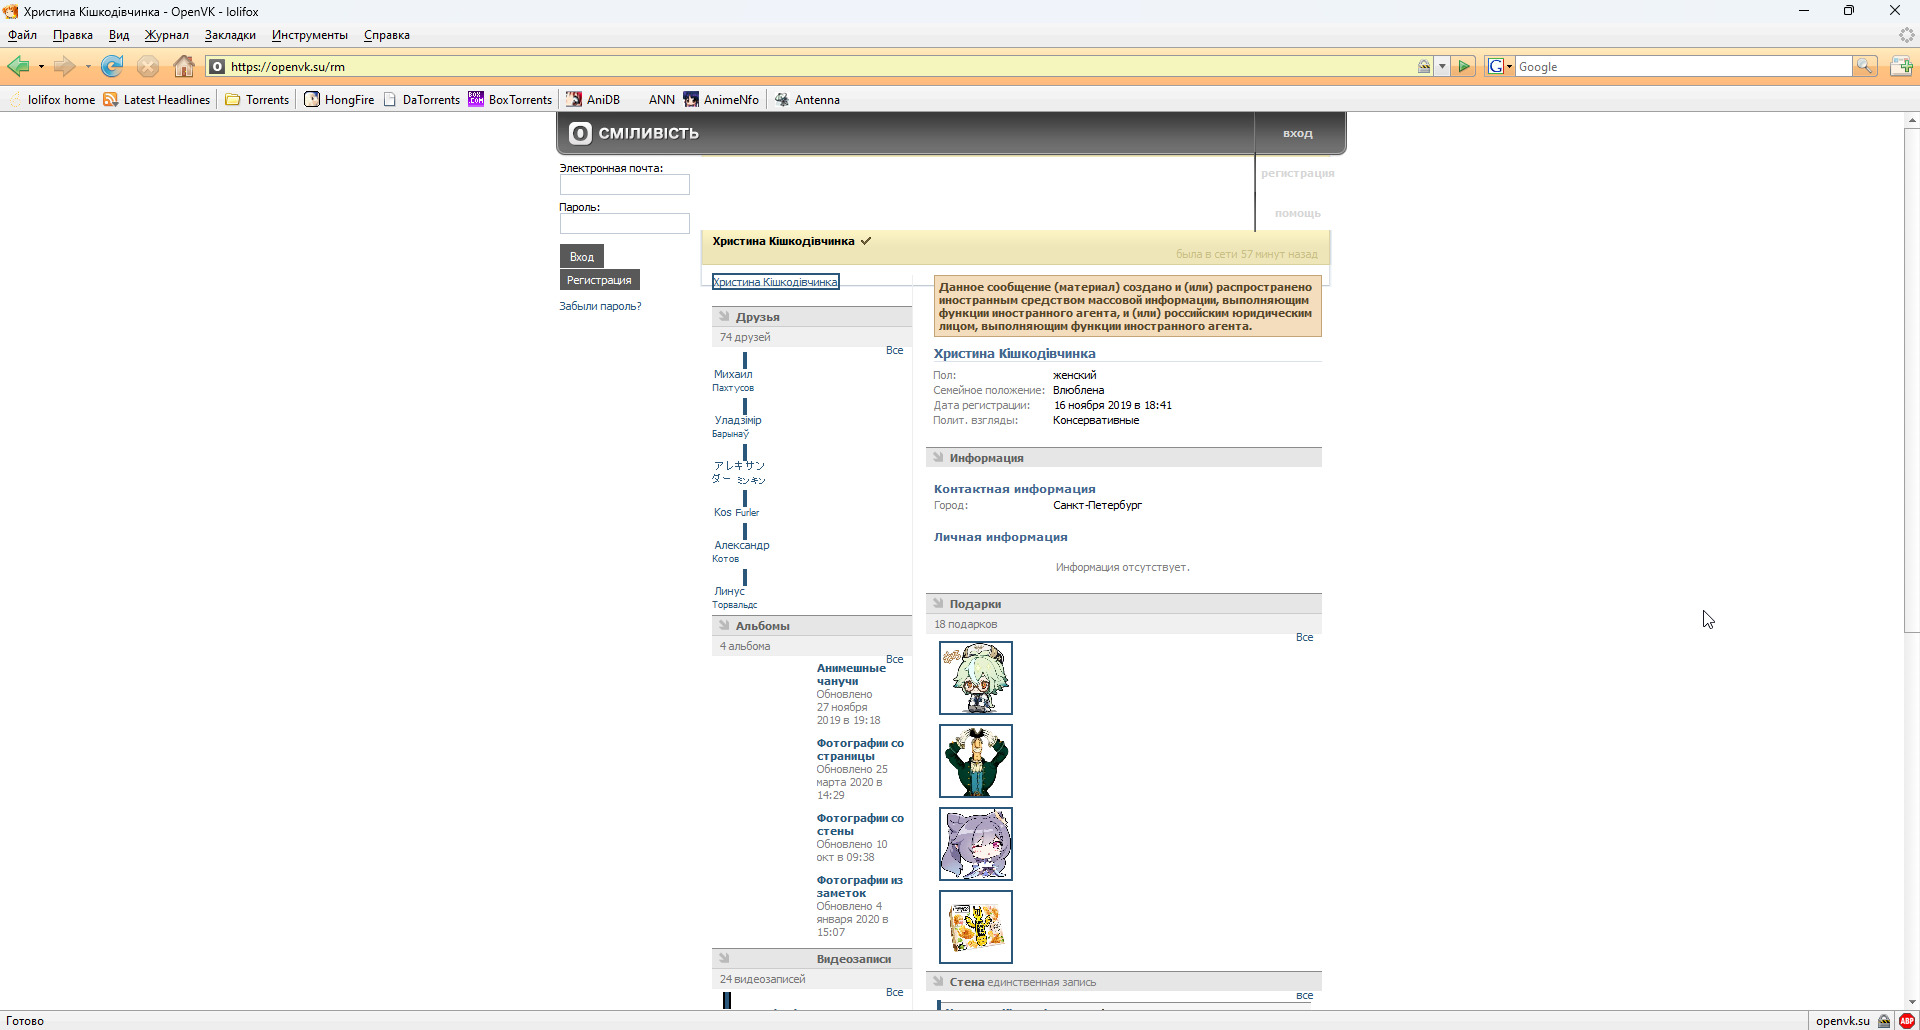Click the вход link in site header
1920x1030 pixels.
tap(1298, 133)
